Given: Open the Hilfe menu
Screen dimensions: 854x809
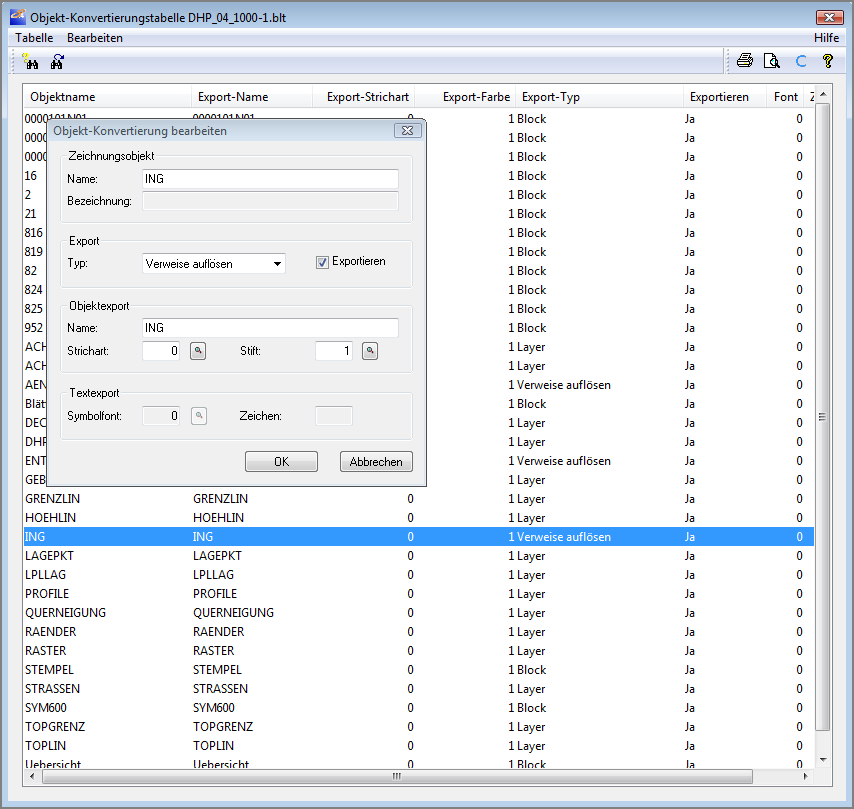Looking at the screenshot, I should click(826, 38).
